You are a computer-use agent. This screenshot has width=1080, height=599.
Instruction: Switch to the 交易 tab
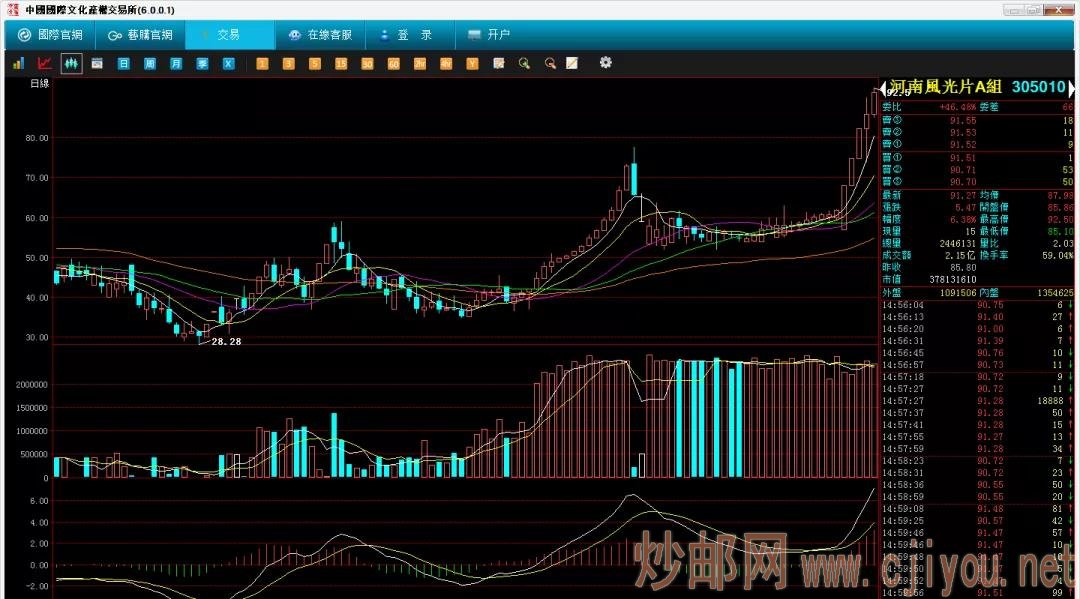click(229, 34)
